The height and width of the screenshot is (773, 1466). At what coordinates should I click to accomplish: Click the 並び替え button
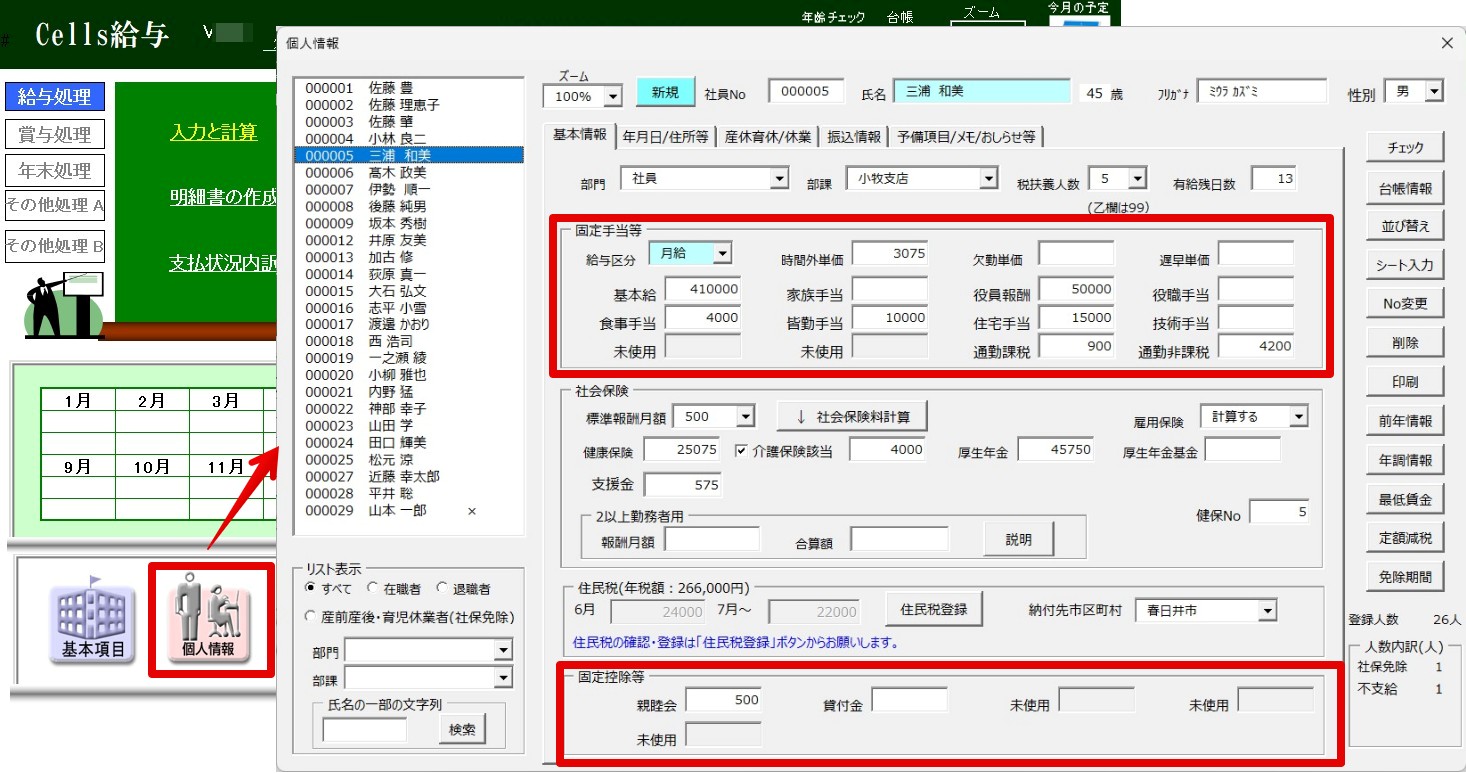click(1405, 226)
